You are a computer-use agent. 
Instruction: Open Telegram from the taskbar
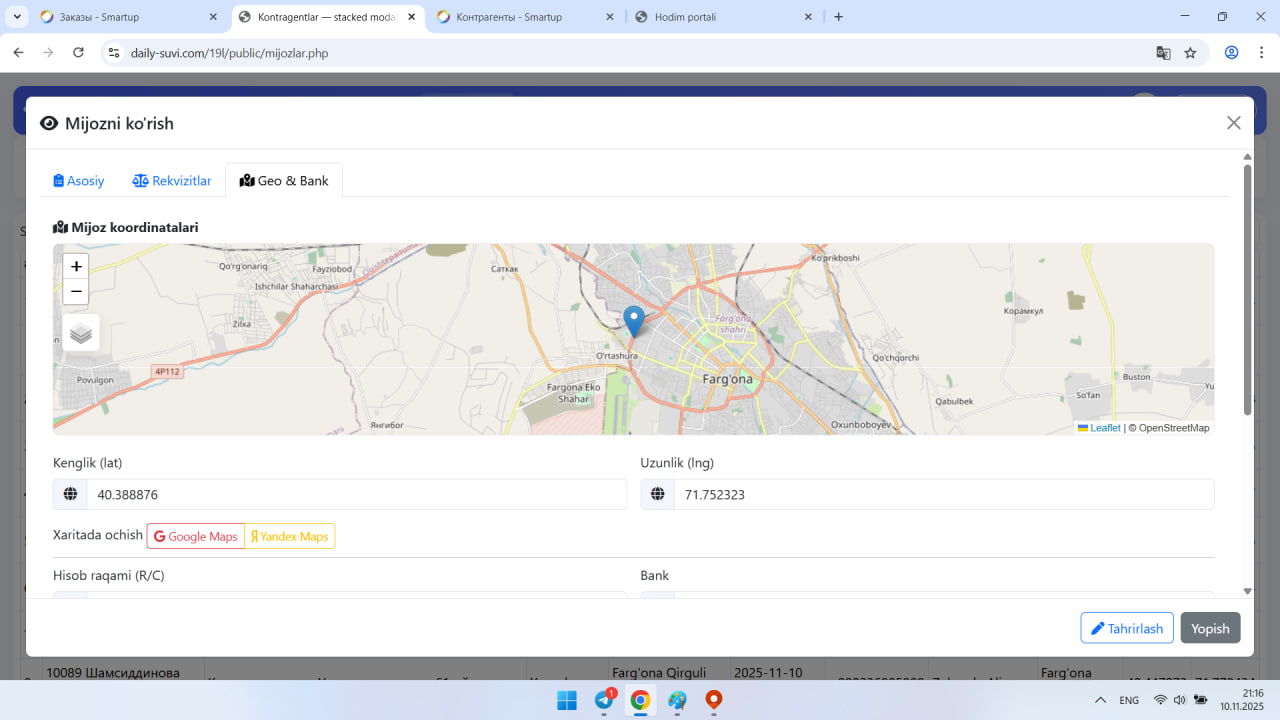604,700
